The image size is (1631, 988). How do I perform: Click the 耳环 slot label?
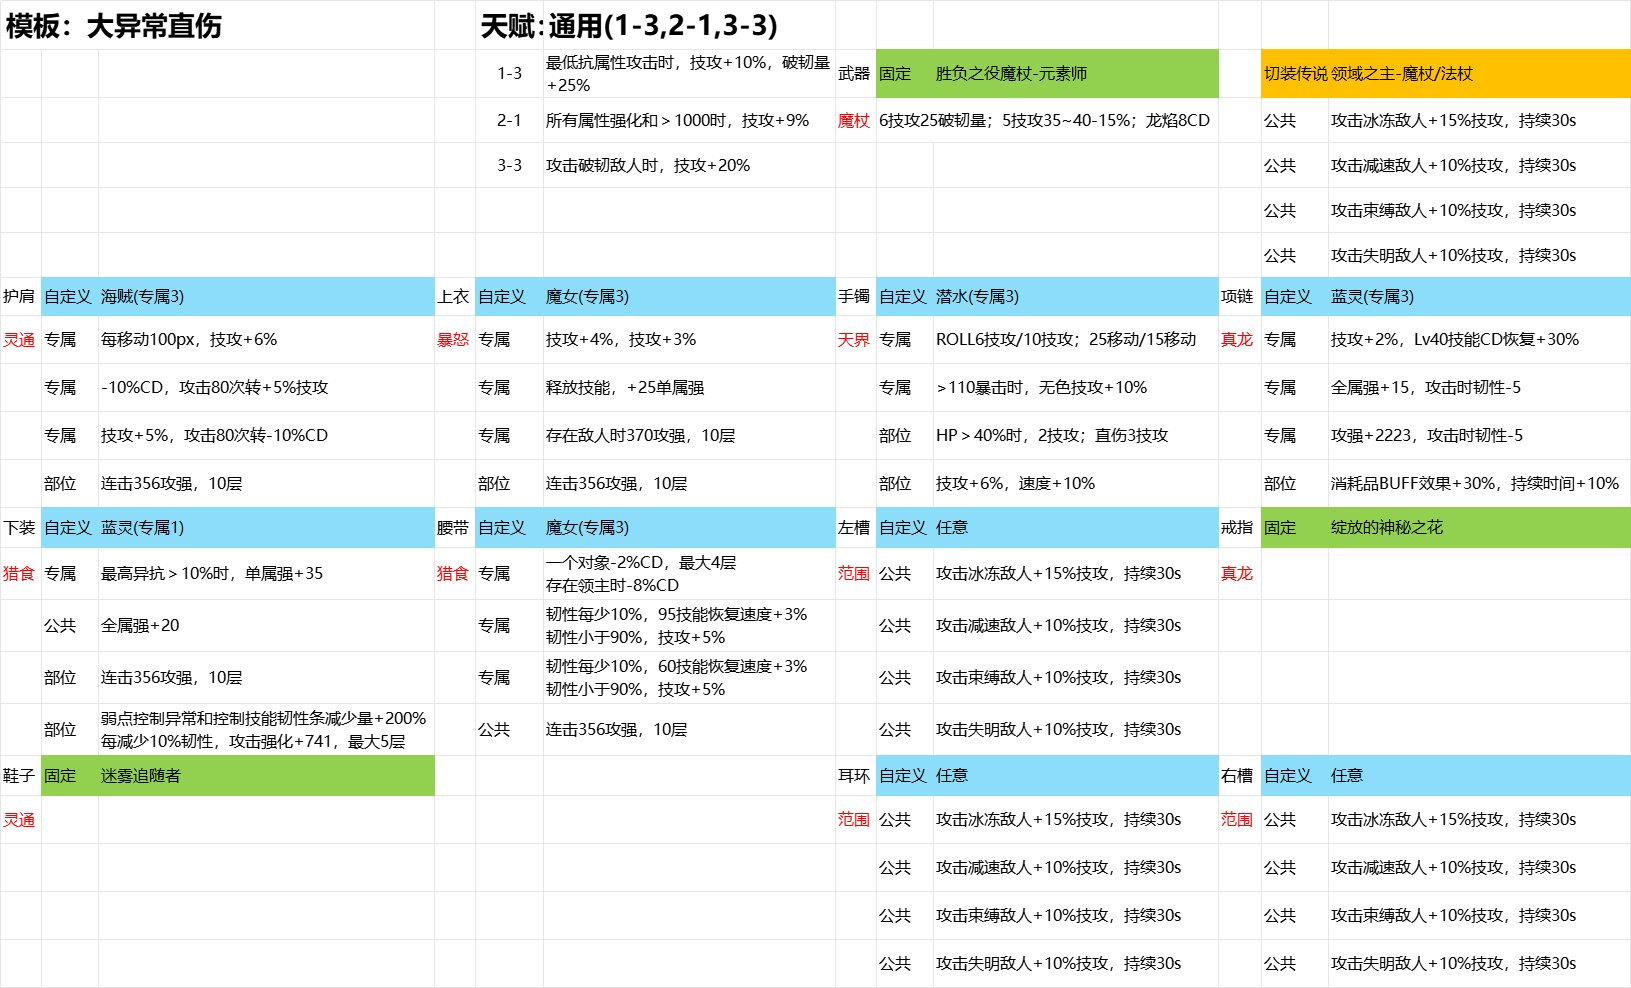click(855, 776)
